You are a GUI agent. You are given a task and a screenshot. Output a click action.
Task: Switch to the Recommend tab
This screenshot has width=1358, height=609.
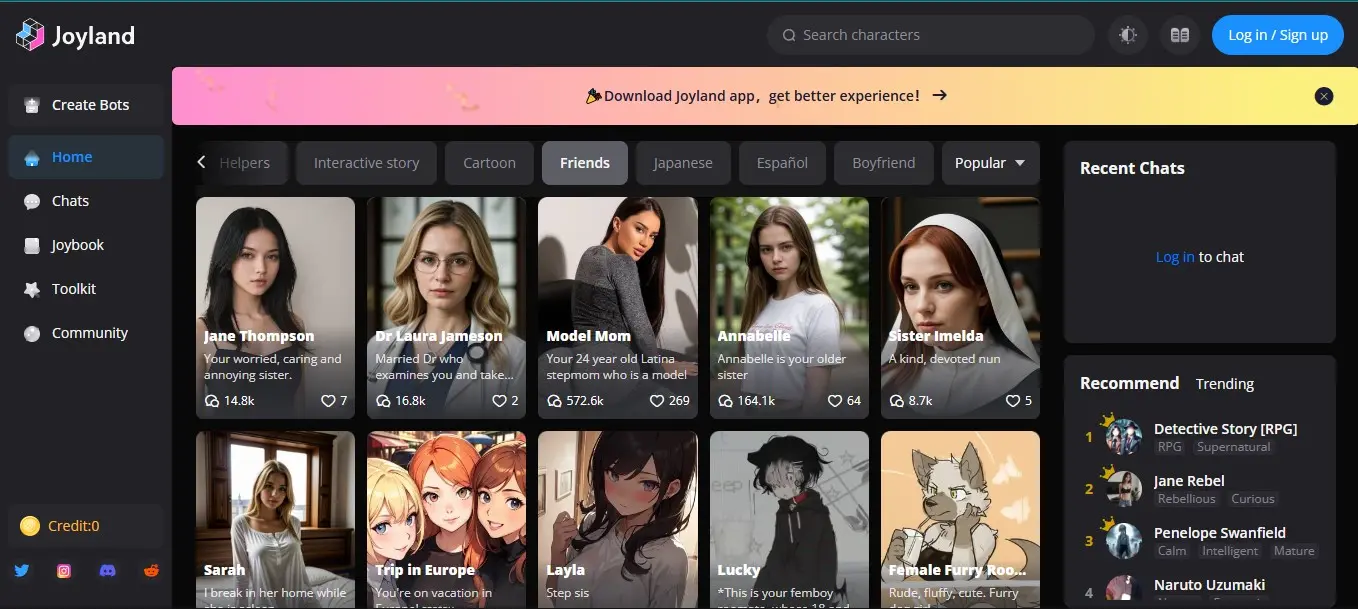(x=1129, y=383)
